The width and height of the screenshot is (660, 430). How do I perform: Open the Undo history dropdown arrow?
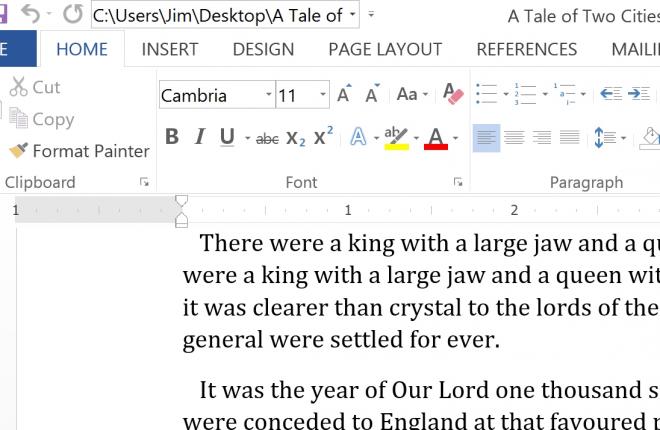point(50,14)
